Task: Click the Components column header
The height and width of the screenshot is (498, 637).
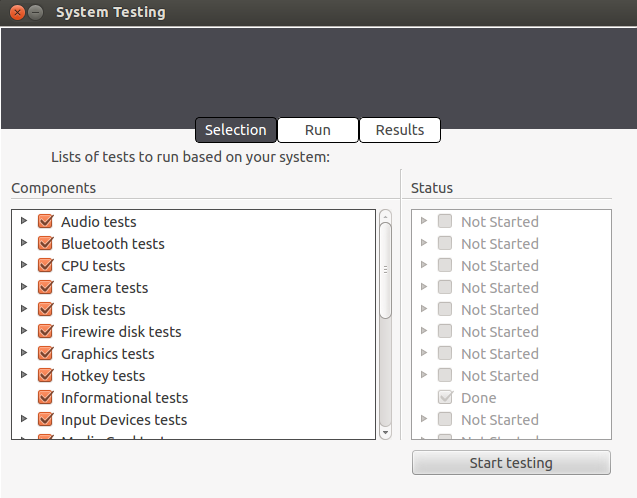Action: click(x=54, y=188)
